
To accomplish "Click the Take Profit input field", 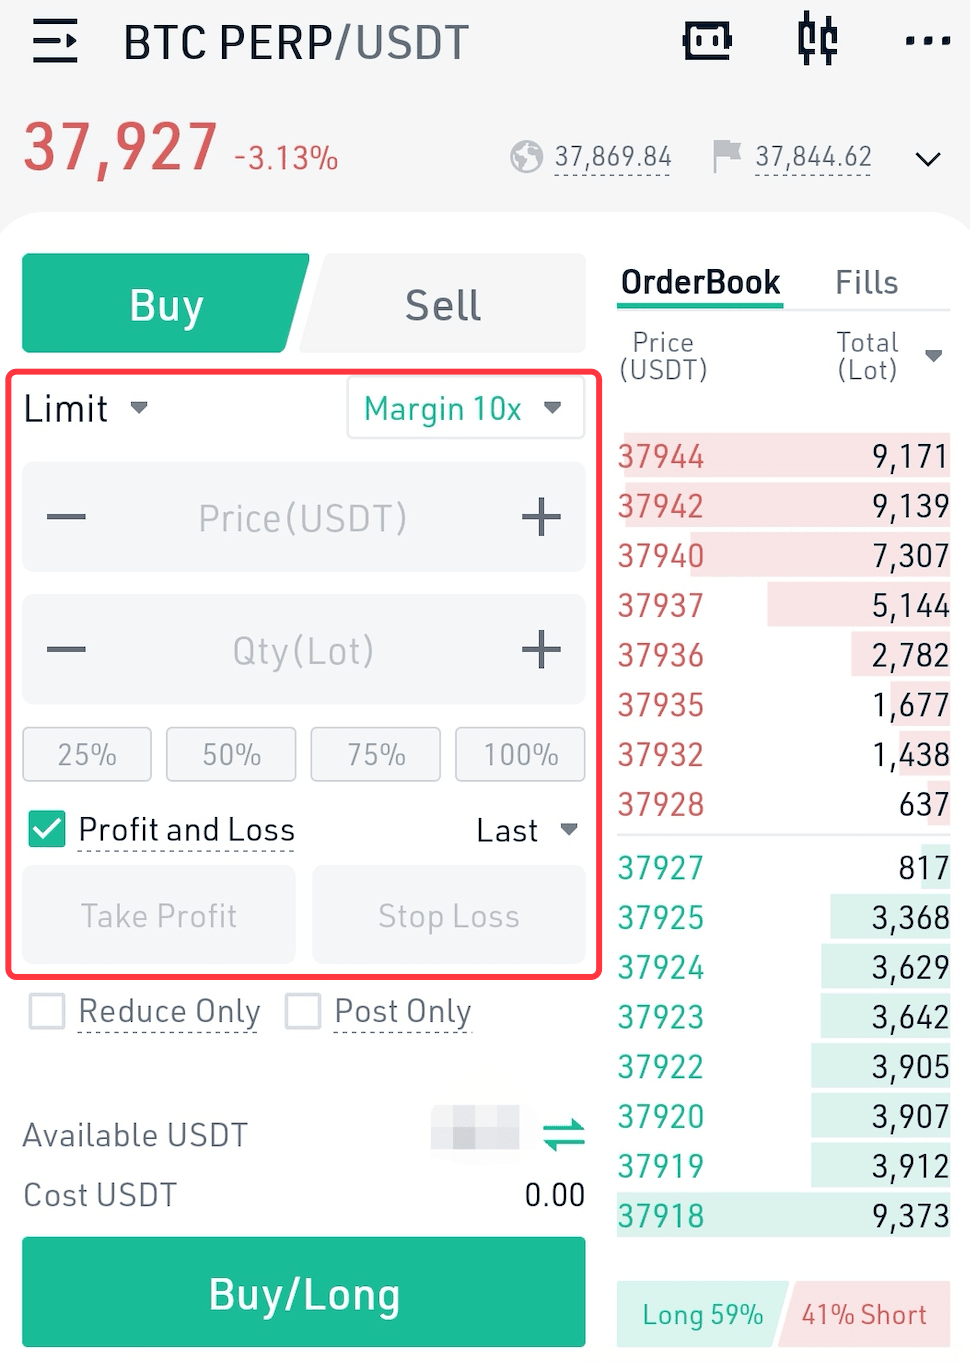I will point(159,915).
